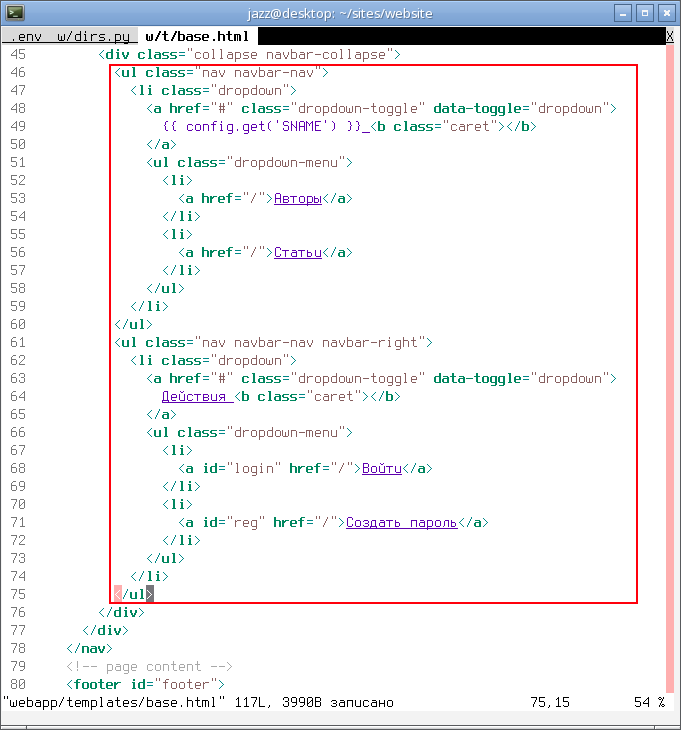Click the id="reg" attribute on line 71

234,523
